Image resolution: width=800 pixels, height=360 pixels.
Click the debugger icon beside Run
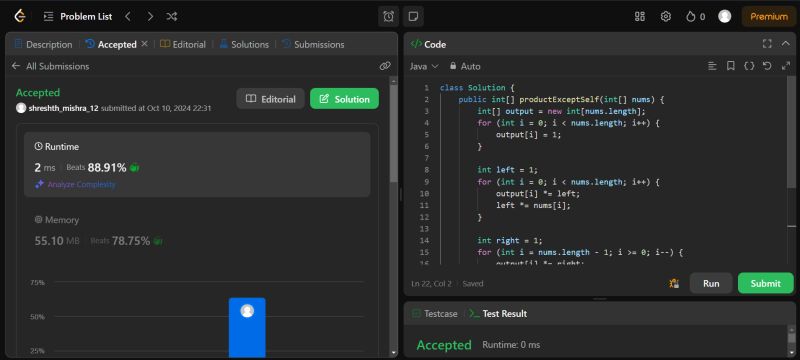[x=673, y=284]
